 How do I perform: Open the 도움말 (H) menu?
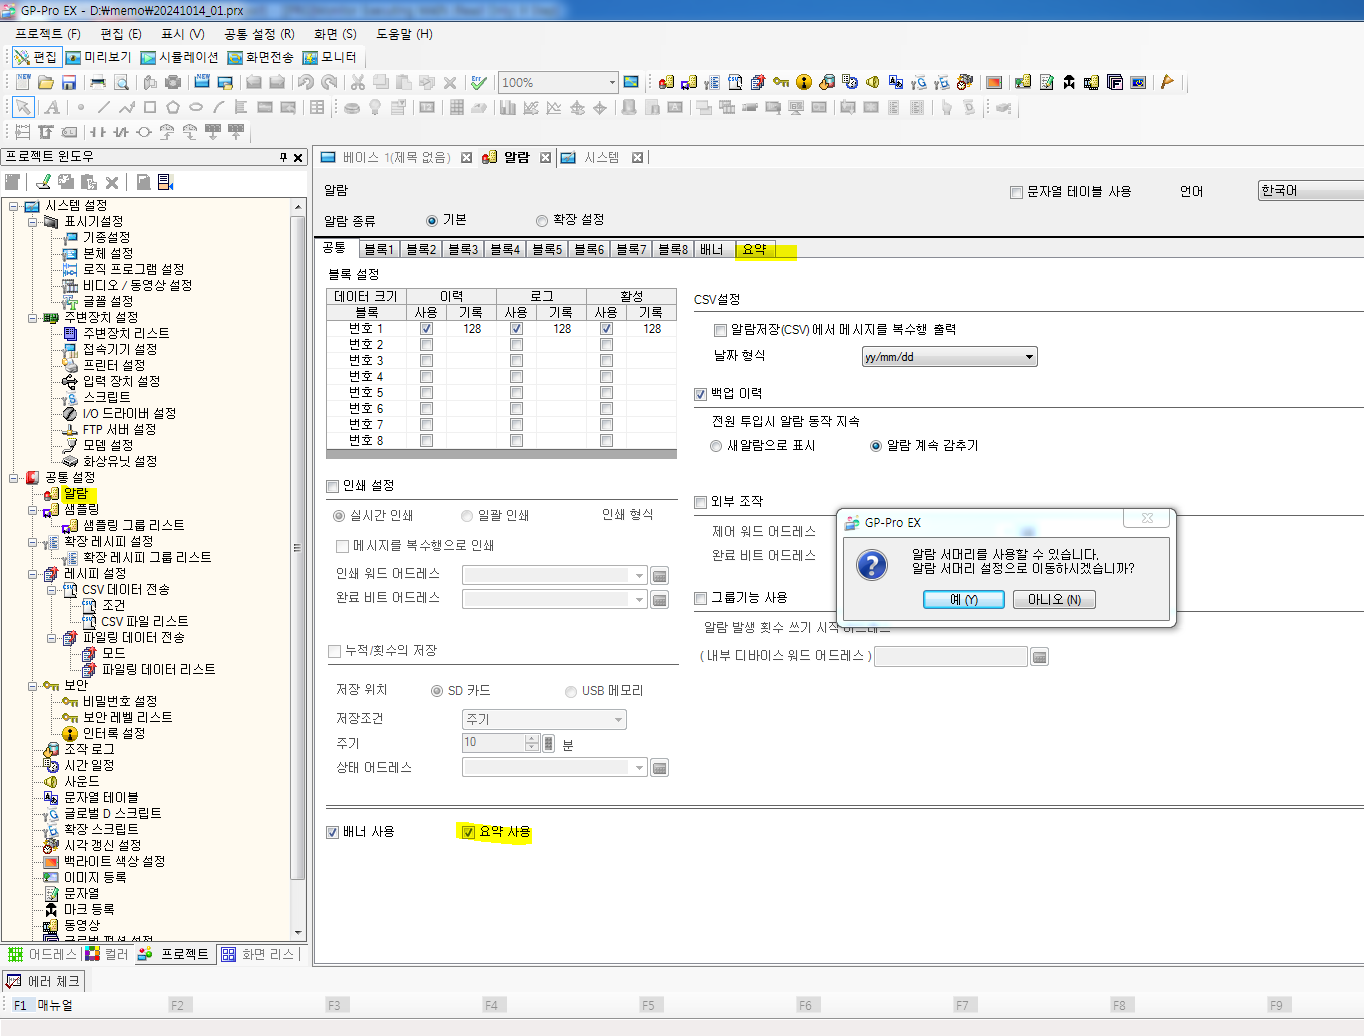pos(404,34)
